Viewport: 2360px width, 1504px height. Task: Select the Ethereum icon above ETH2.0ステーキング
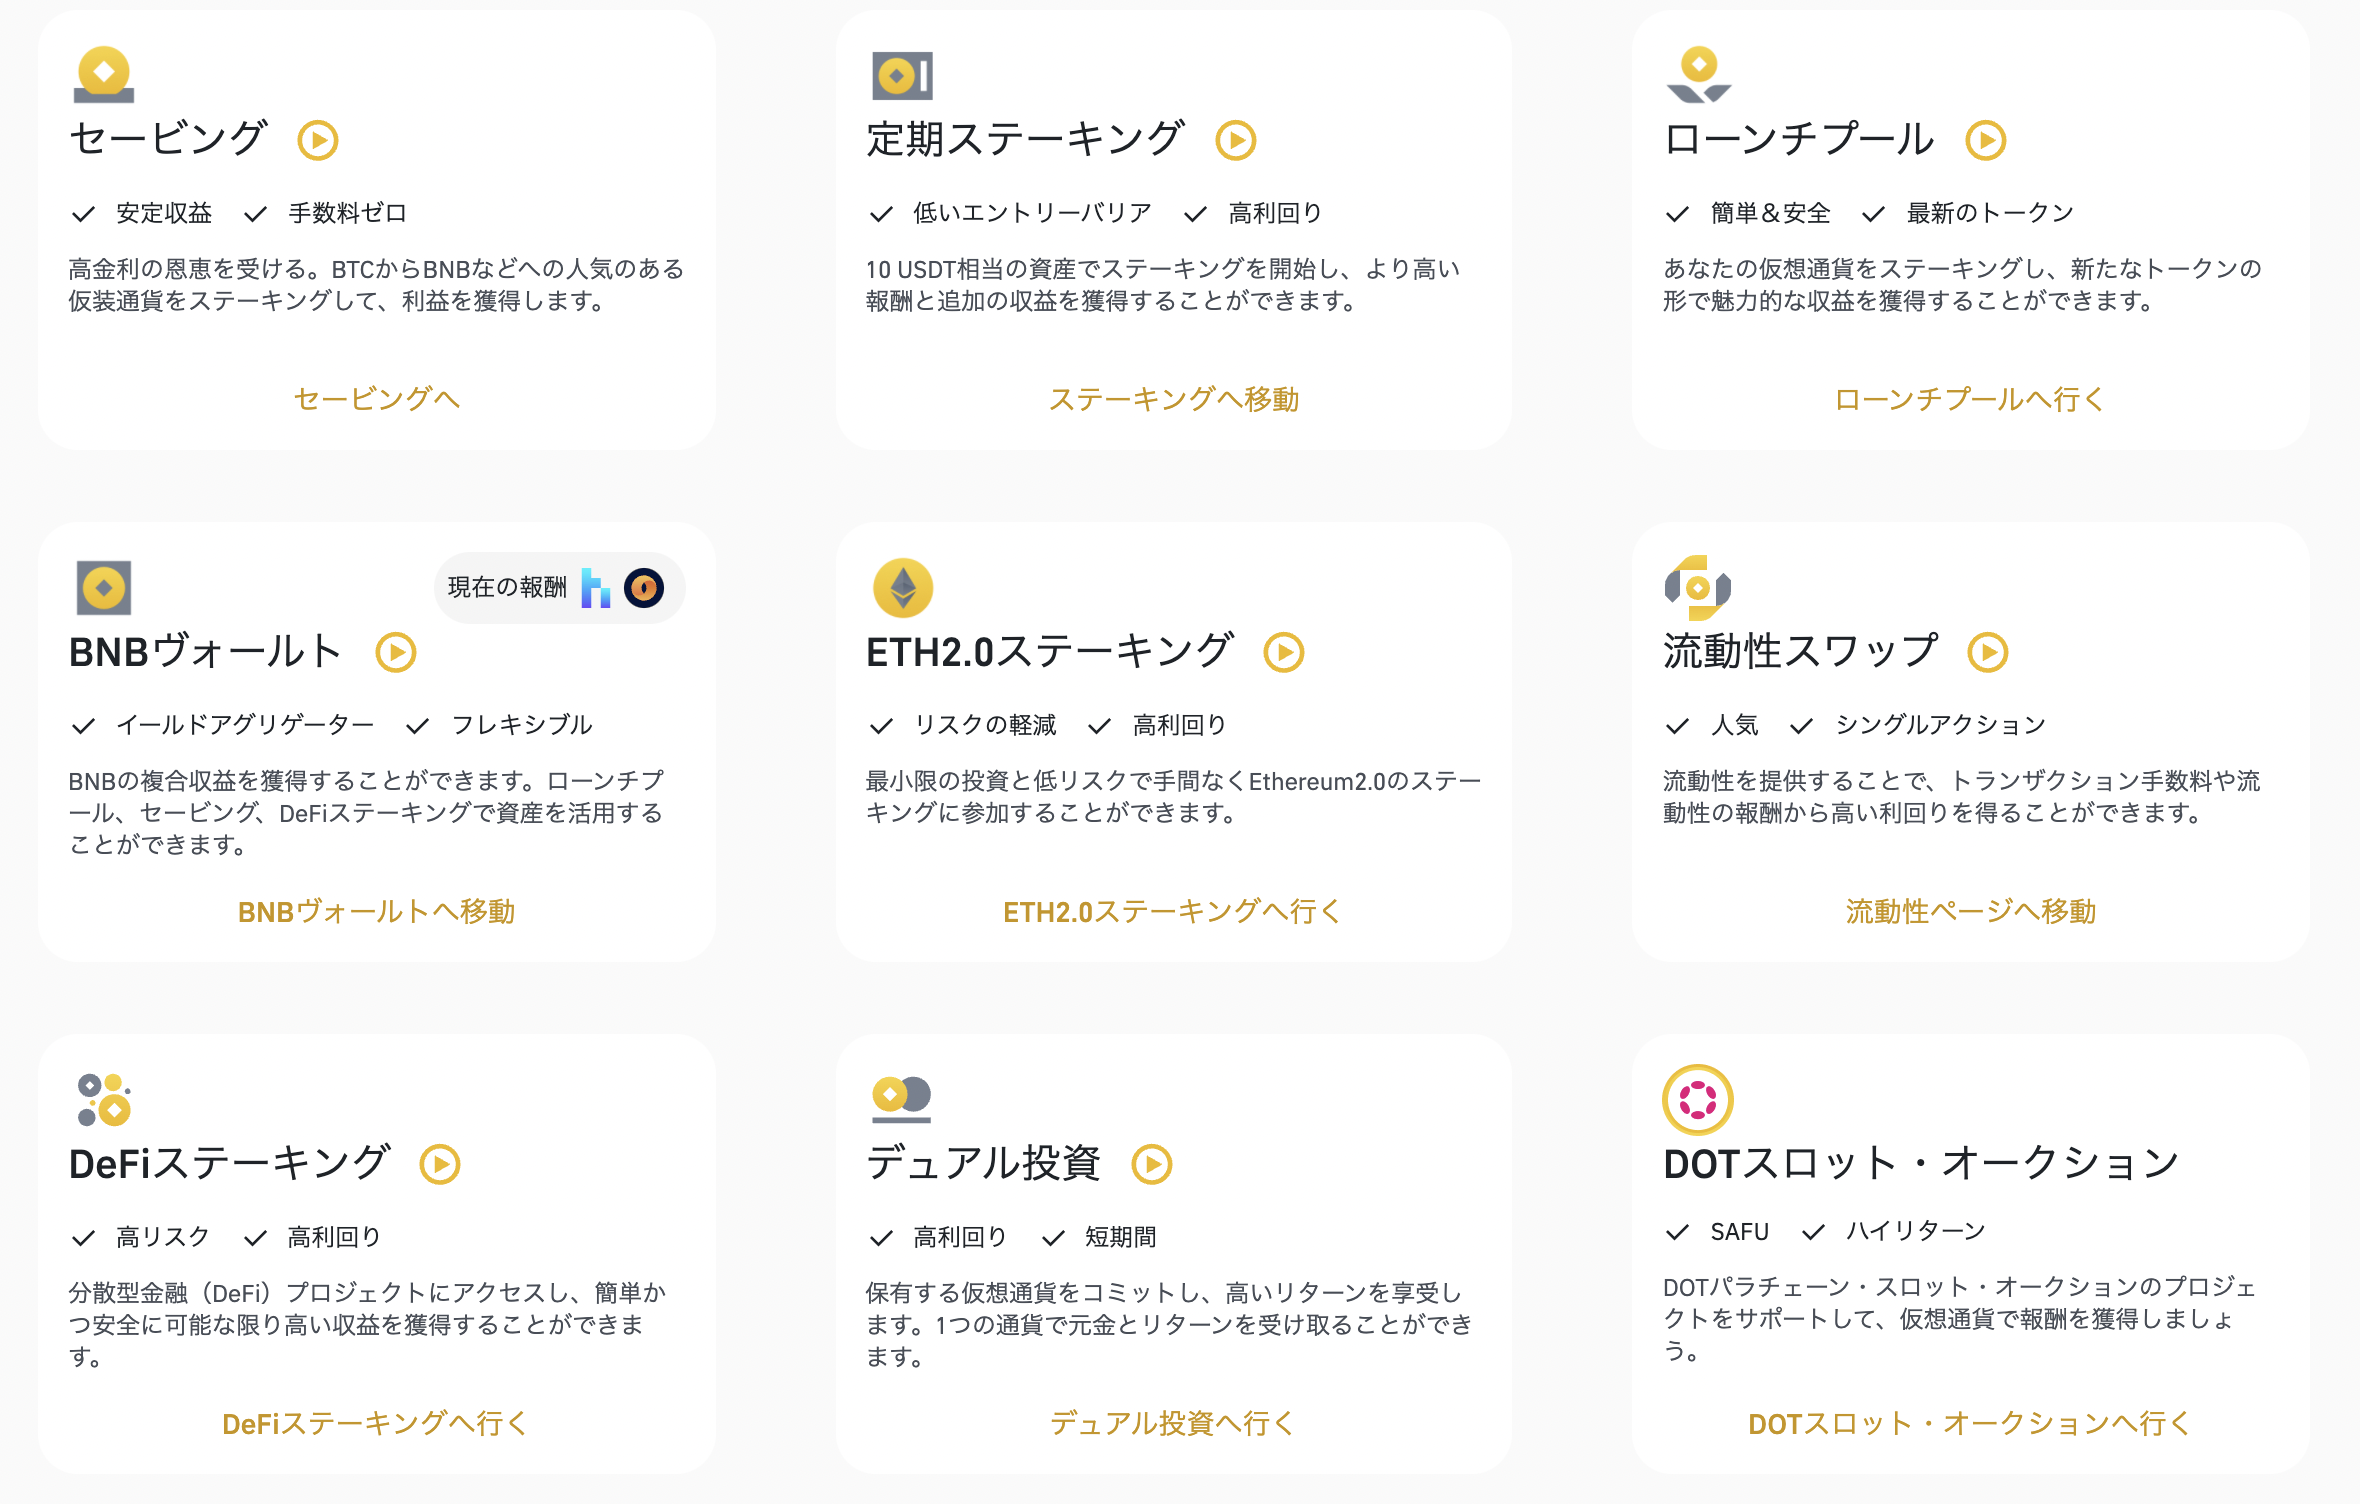(901, 588)
